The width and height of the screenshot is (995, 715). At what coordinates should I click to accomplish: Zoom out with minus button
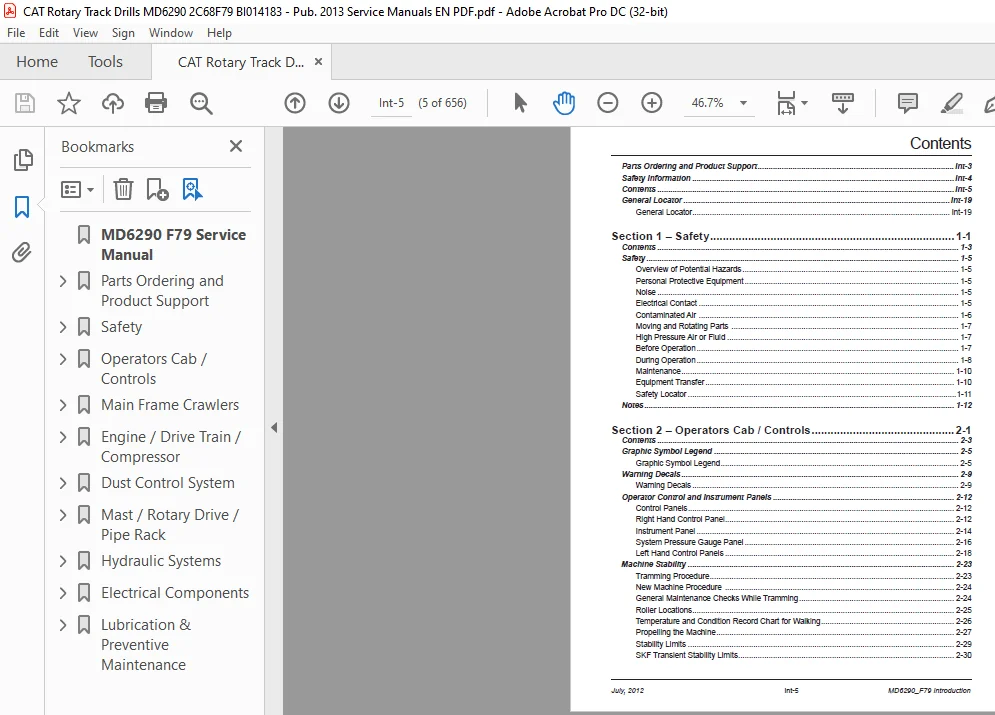point(607,103)
